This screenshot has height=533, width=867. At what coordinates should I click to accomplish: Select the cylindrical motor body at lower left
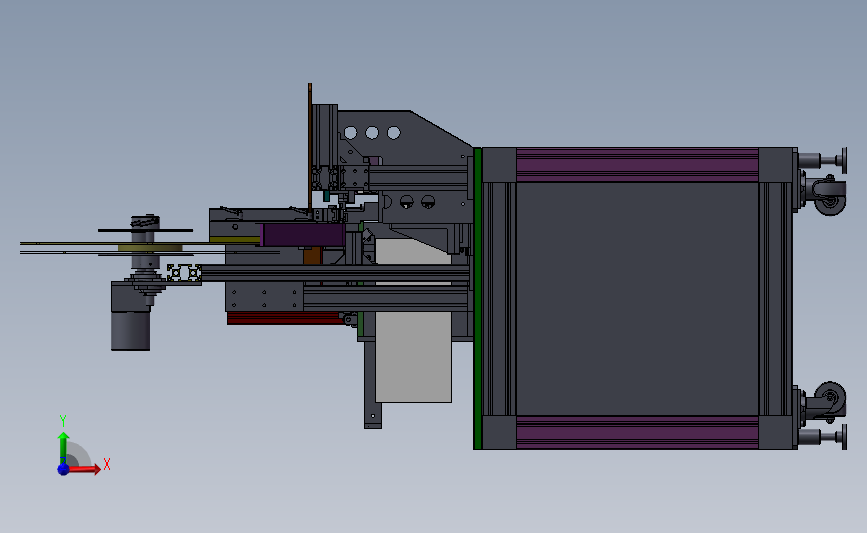(x=130, y=331)
